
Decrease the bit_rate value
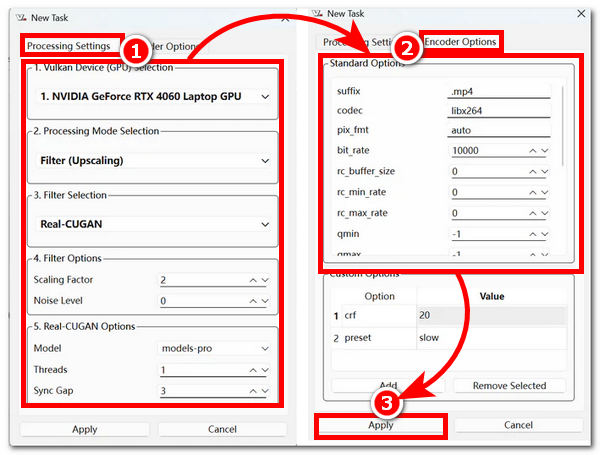(545, 151)
